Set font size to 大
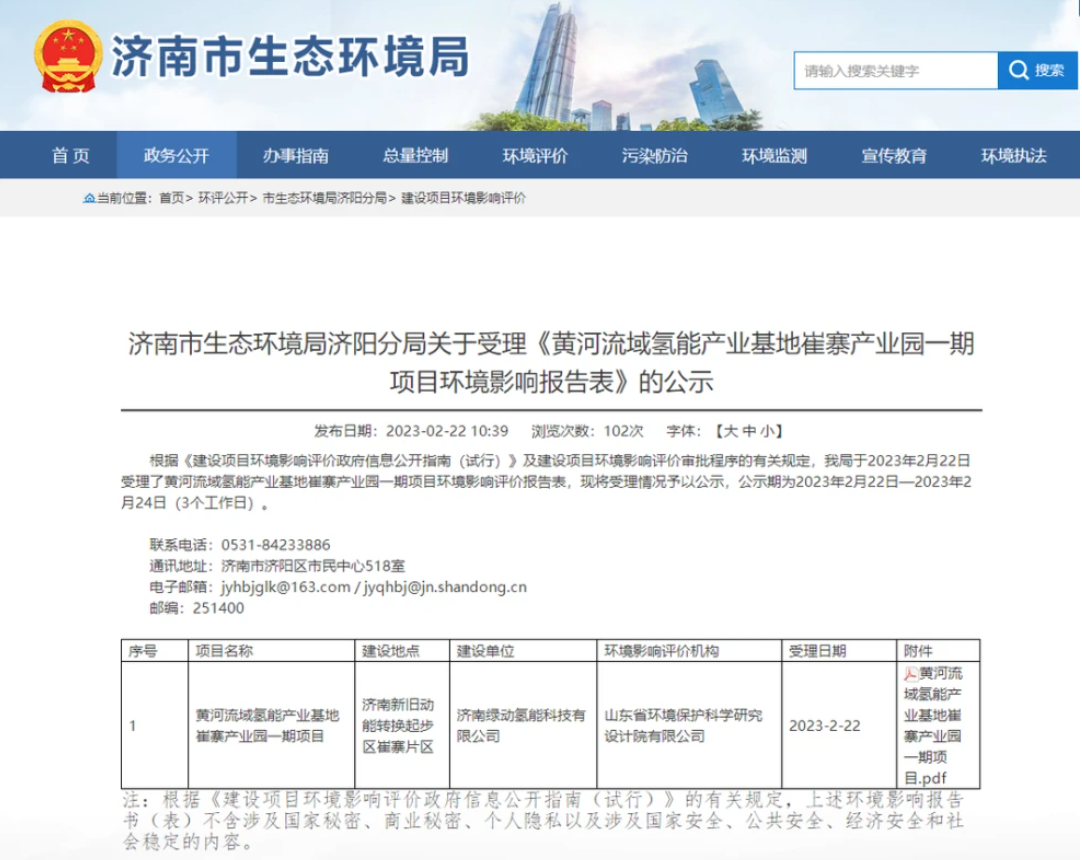Image resolution: width=1082 pixels, height=860 pixels. coord(730,431)
